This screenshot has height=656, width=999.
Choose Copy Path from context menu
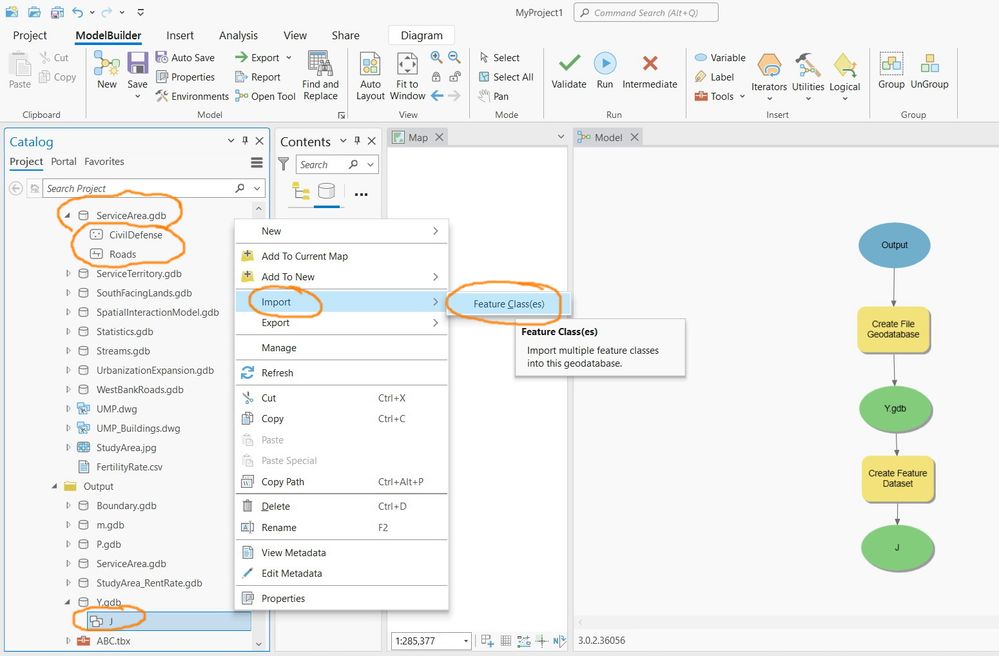341,481
